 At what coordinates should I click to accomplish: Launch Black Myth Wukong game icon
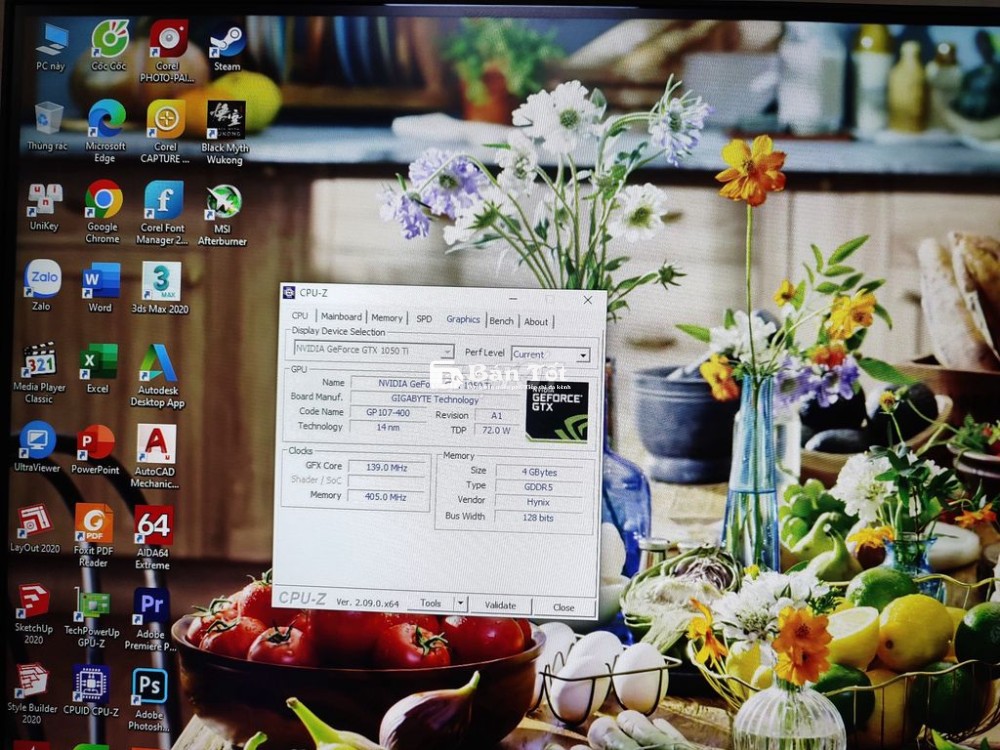(x=225, y=133)
